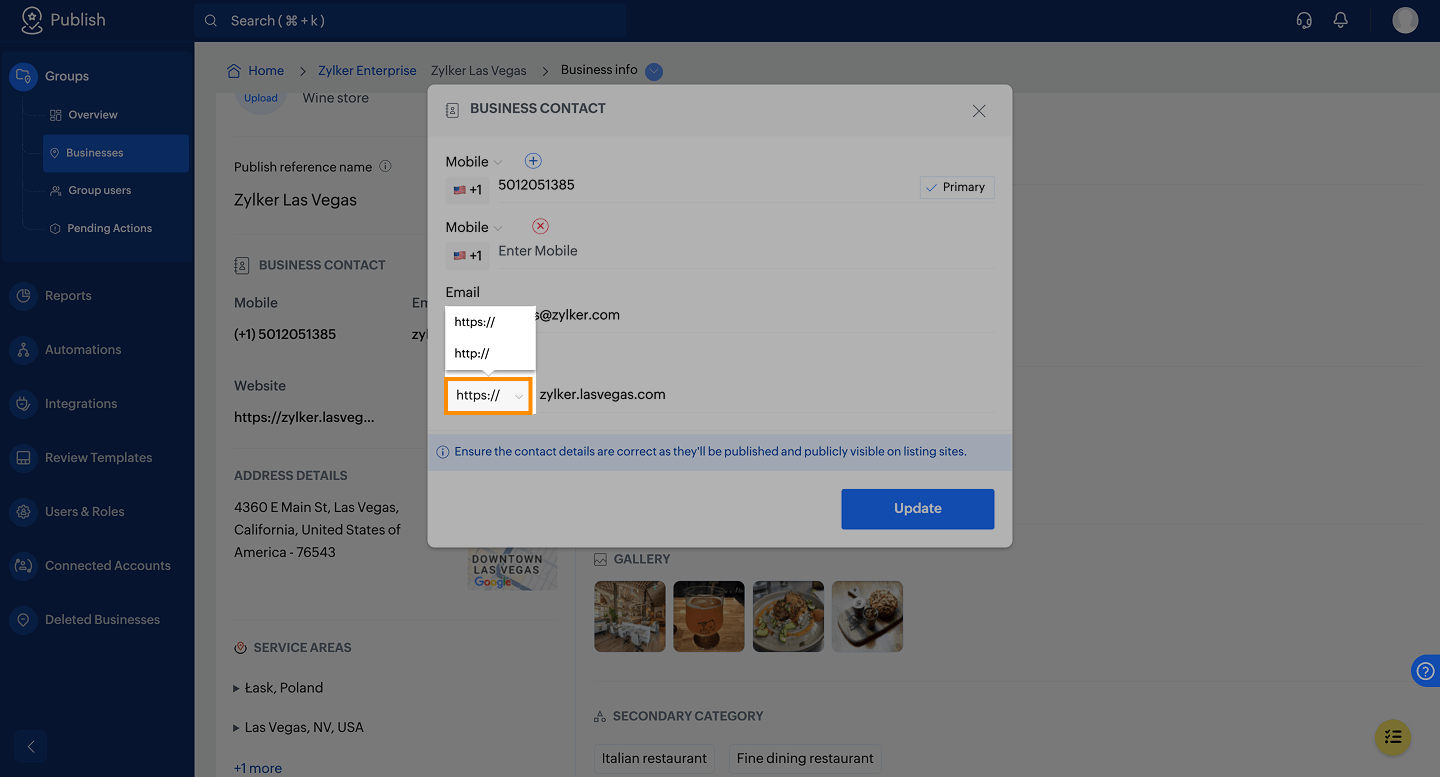Go to Home breadcrumb link

[266, 71]
